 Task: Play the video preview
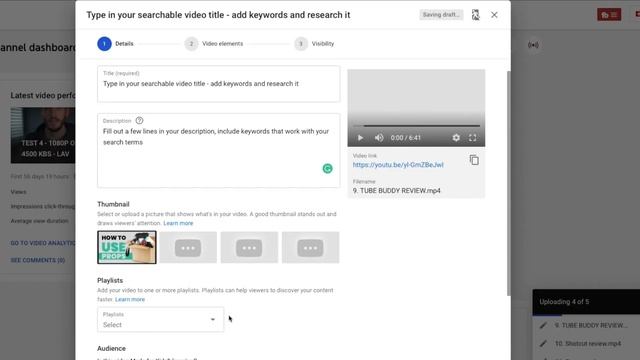(x=360, y=138)
